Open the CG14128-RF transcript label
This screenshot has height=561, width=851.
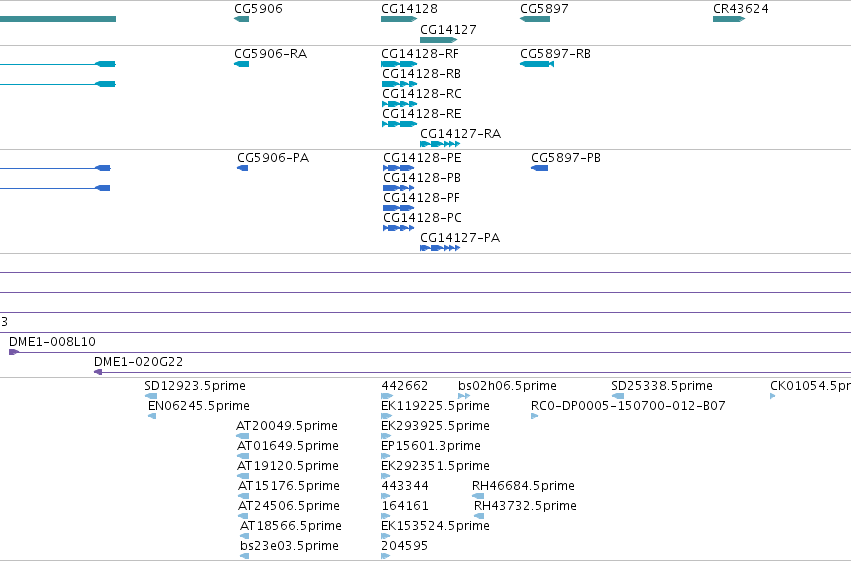click(x=420, y=54)
